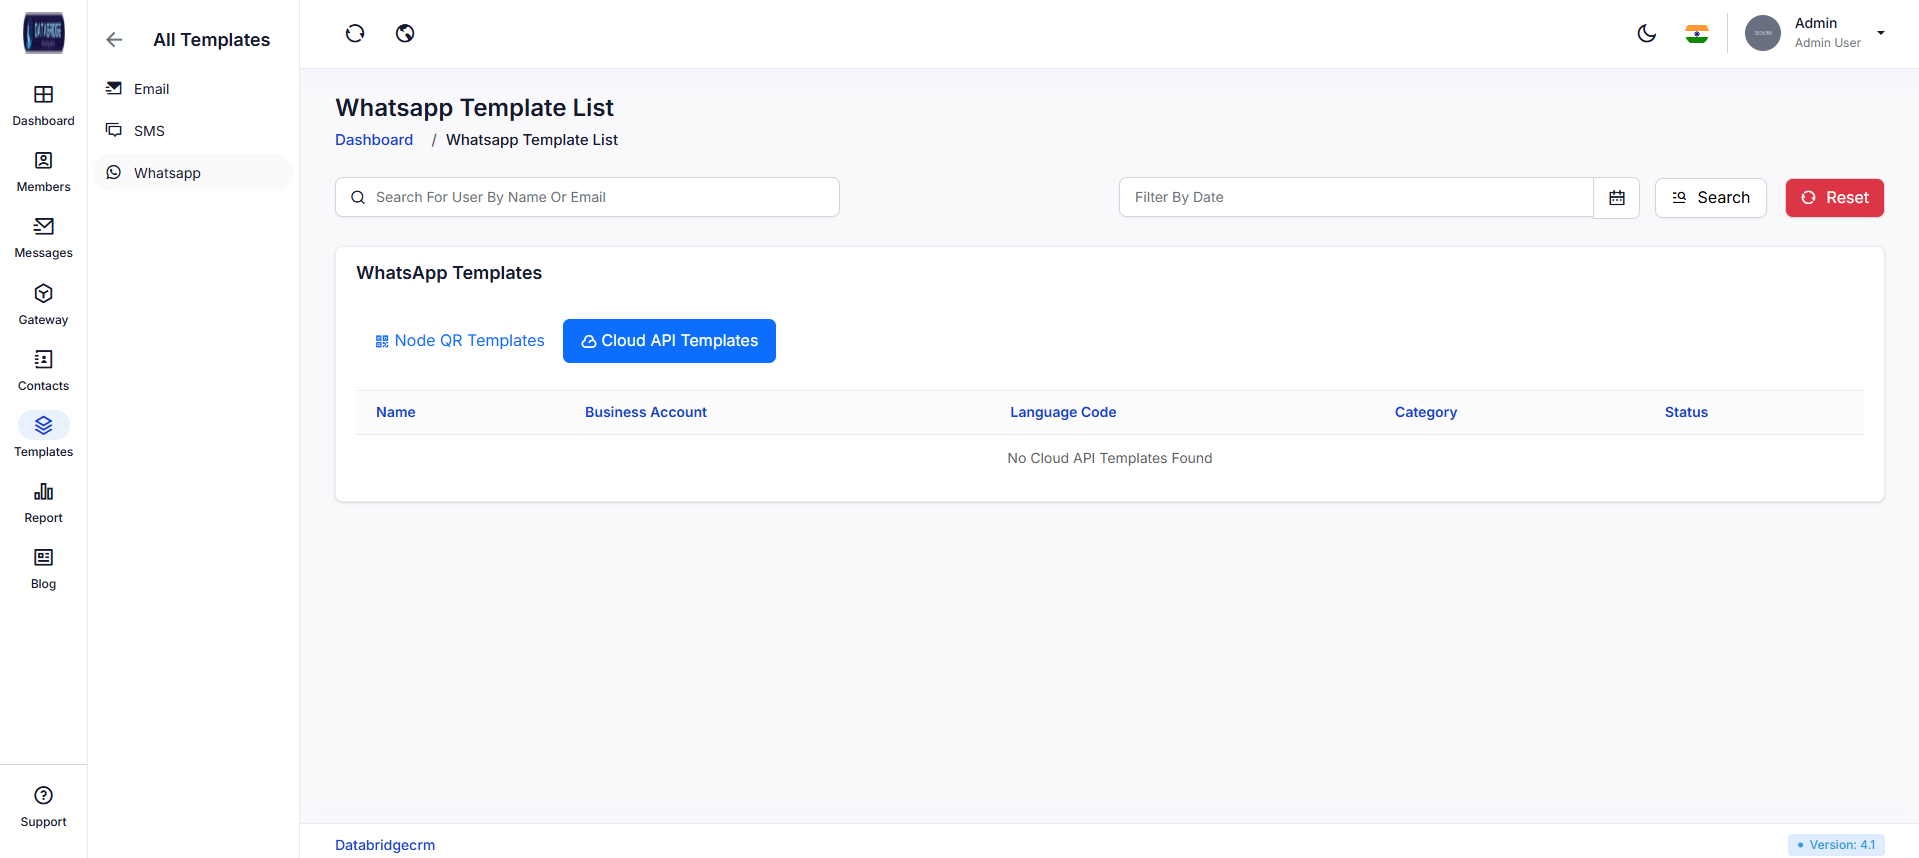Click the Dashboard breadcrumb link
Image resolution: width=1919 pixels, height=858 pixels.
tap(374, 140)
